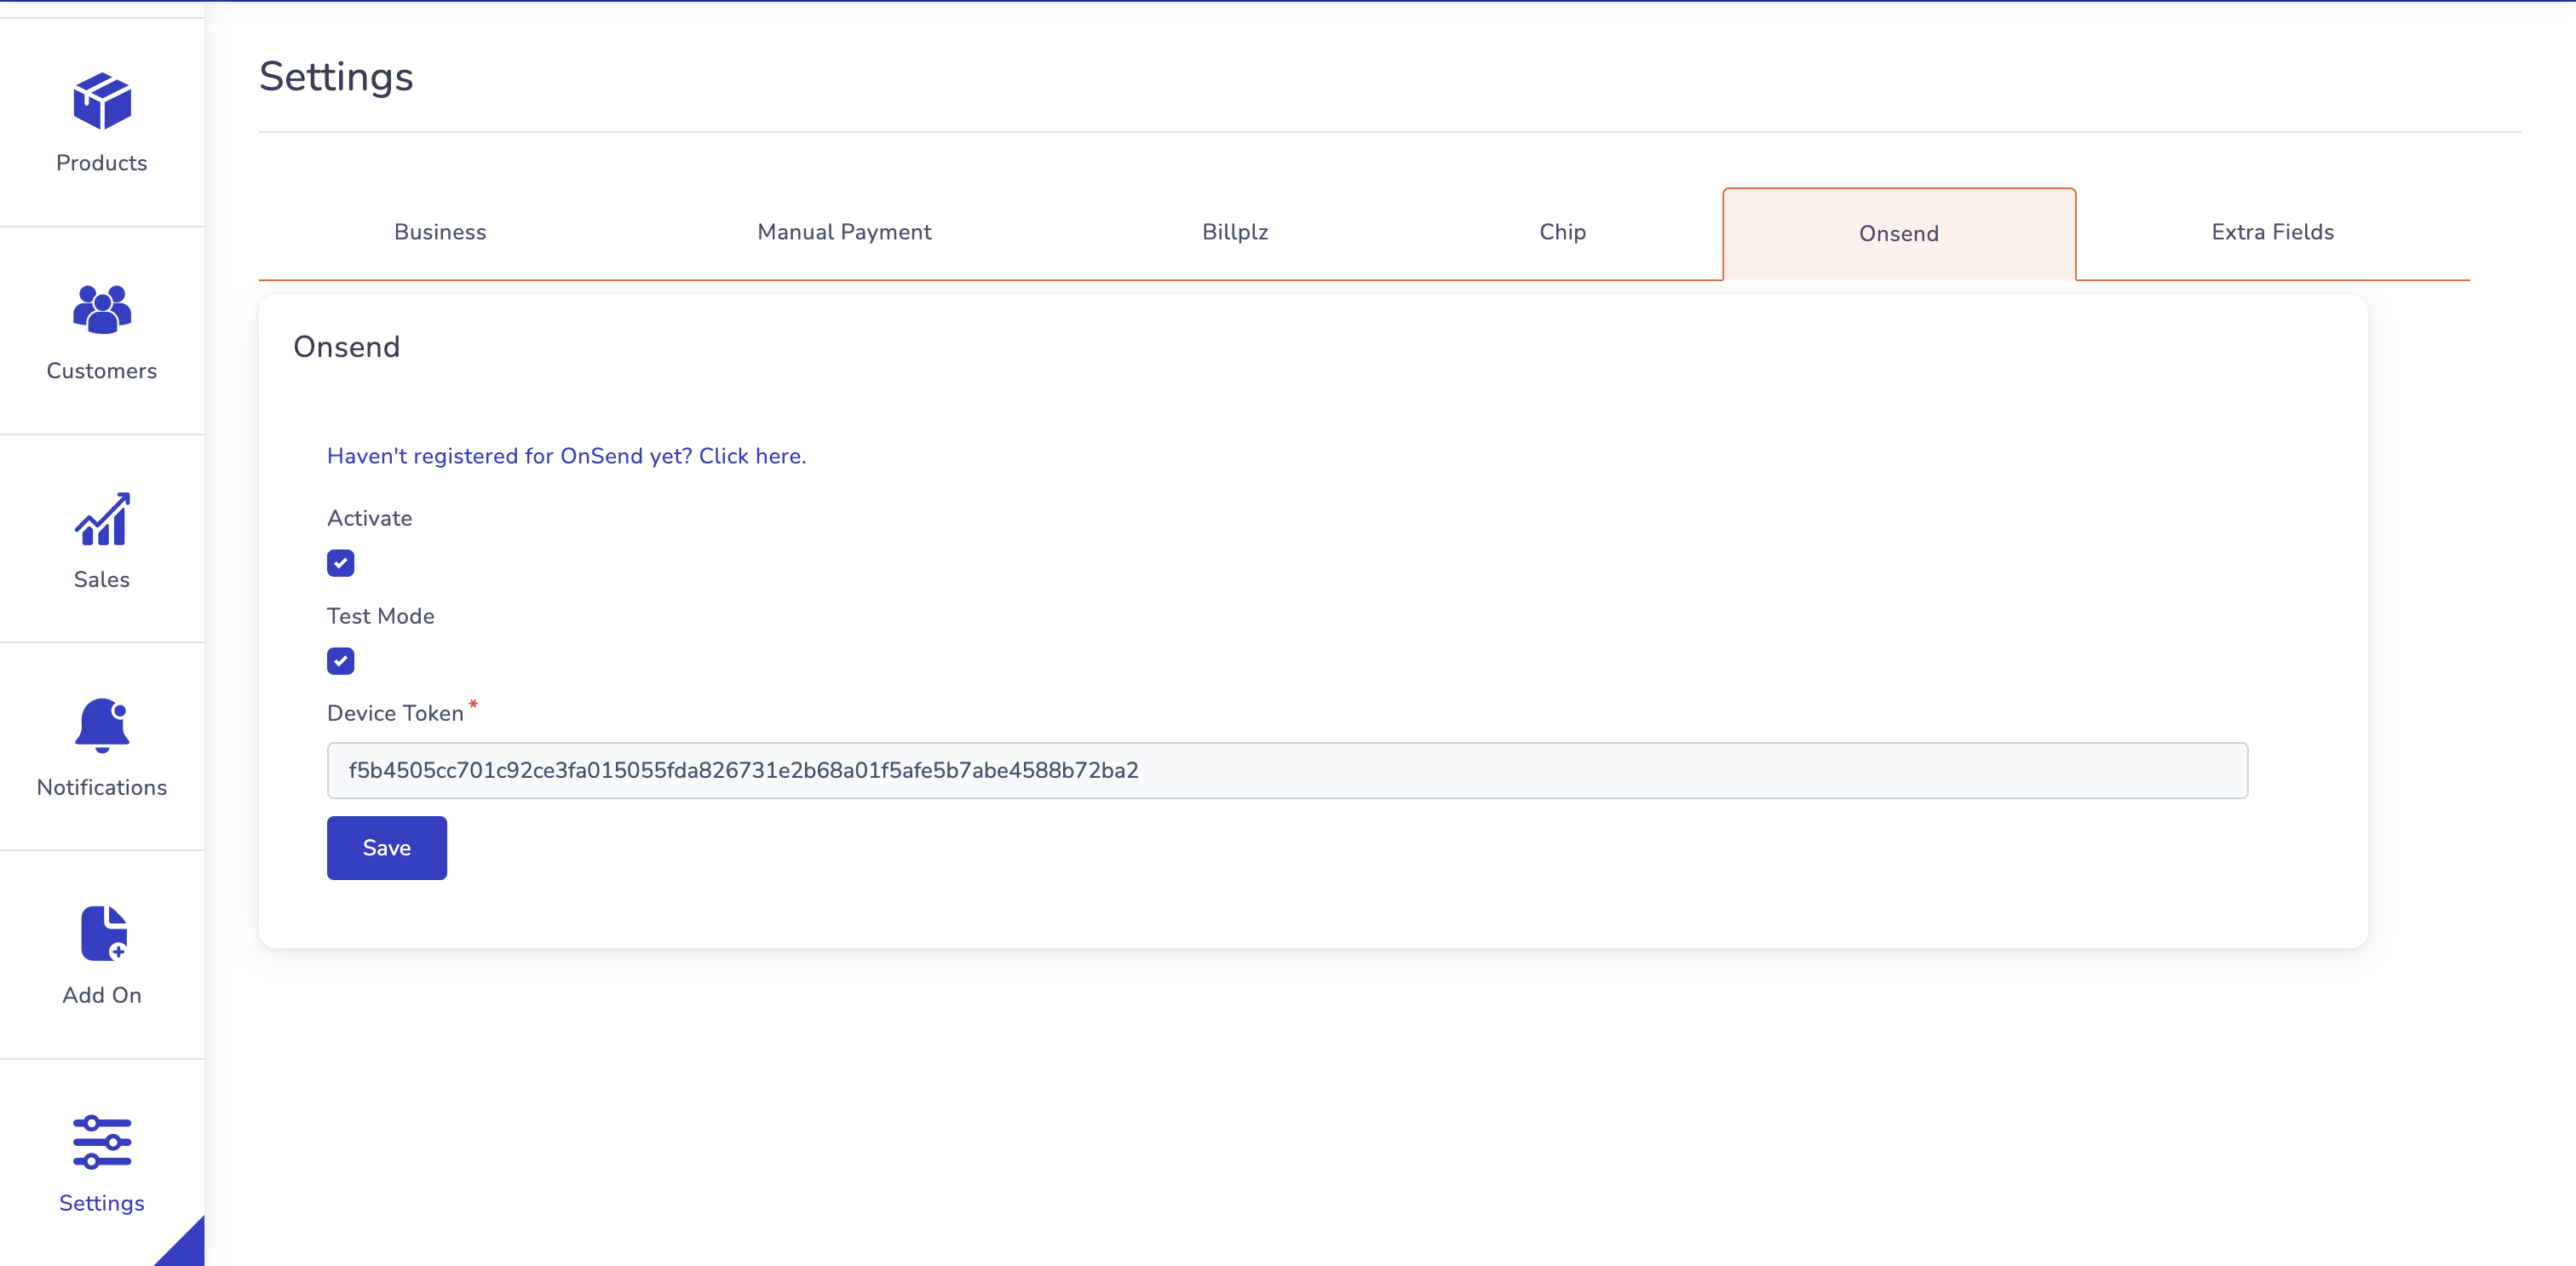
Task: Click the Device Token input field
Action: coord(1288,770)
